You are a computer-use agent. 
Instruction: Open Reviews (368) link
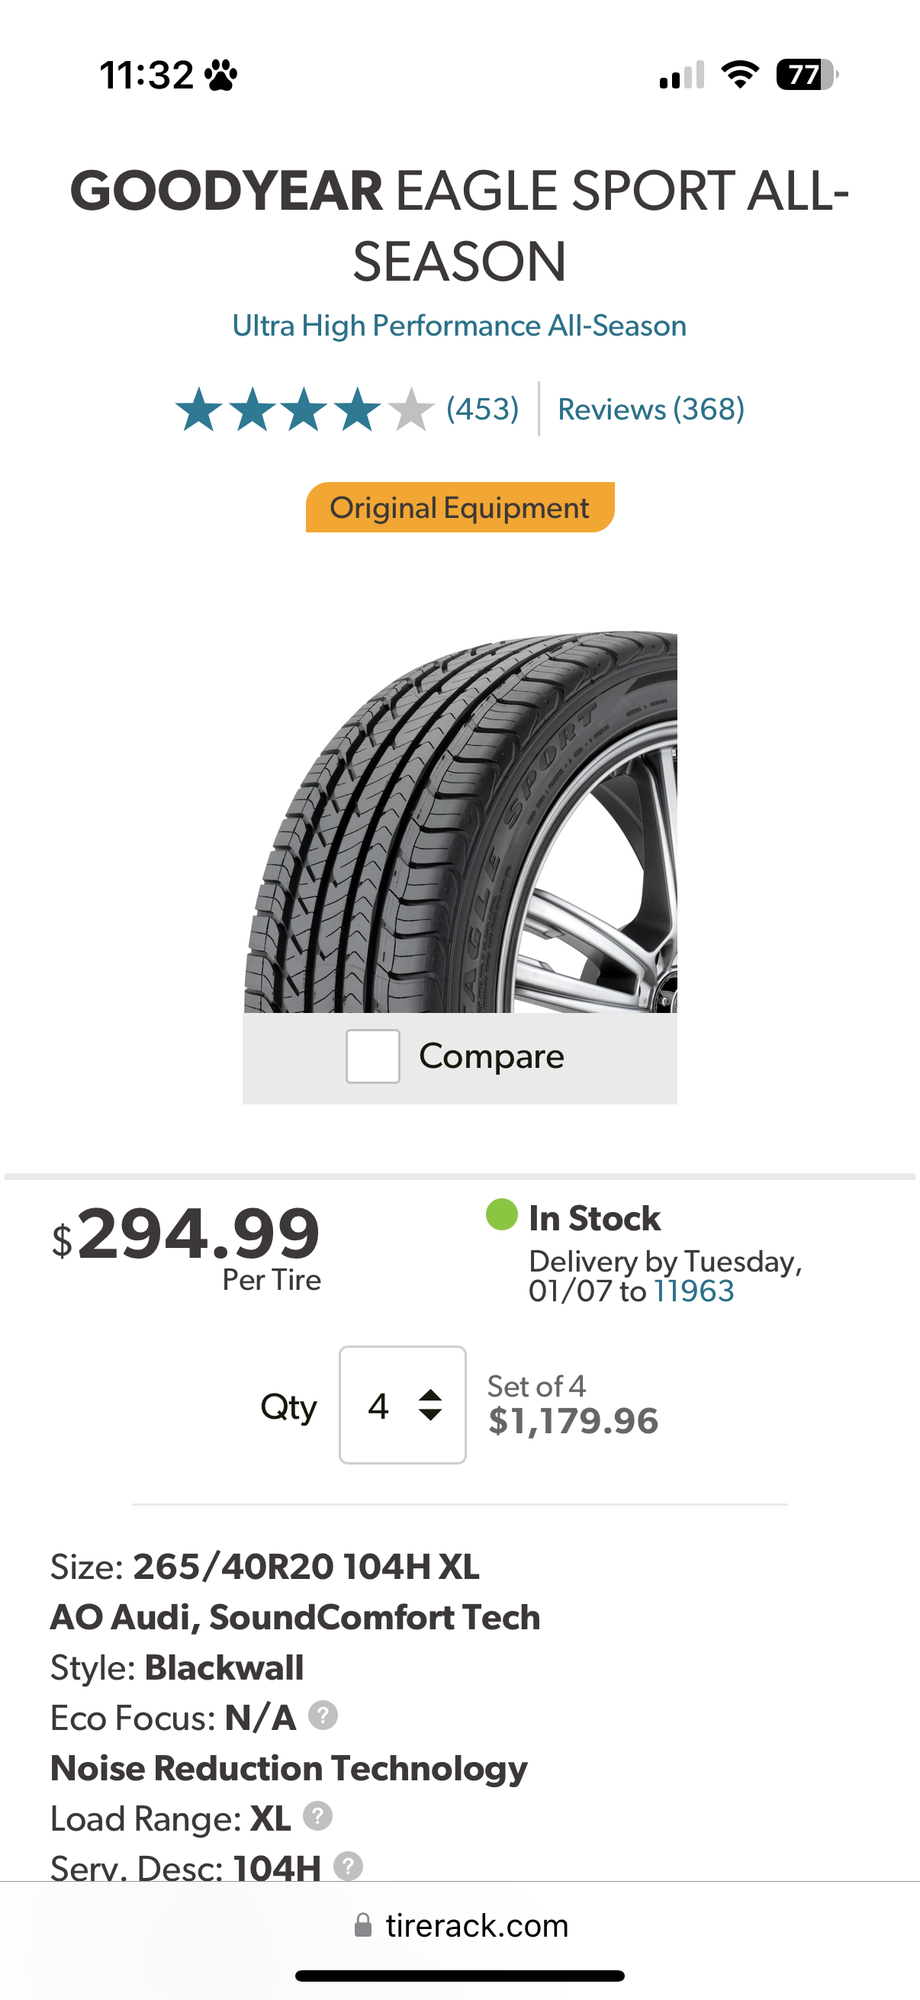click(650, 408)
